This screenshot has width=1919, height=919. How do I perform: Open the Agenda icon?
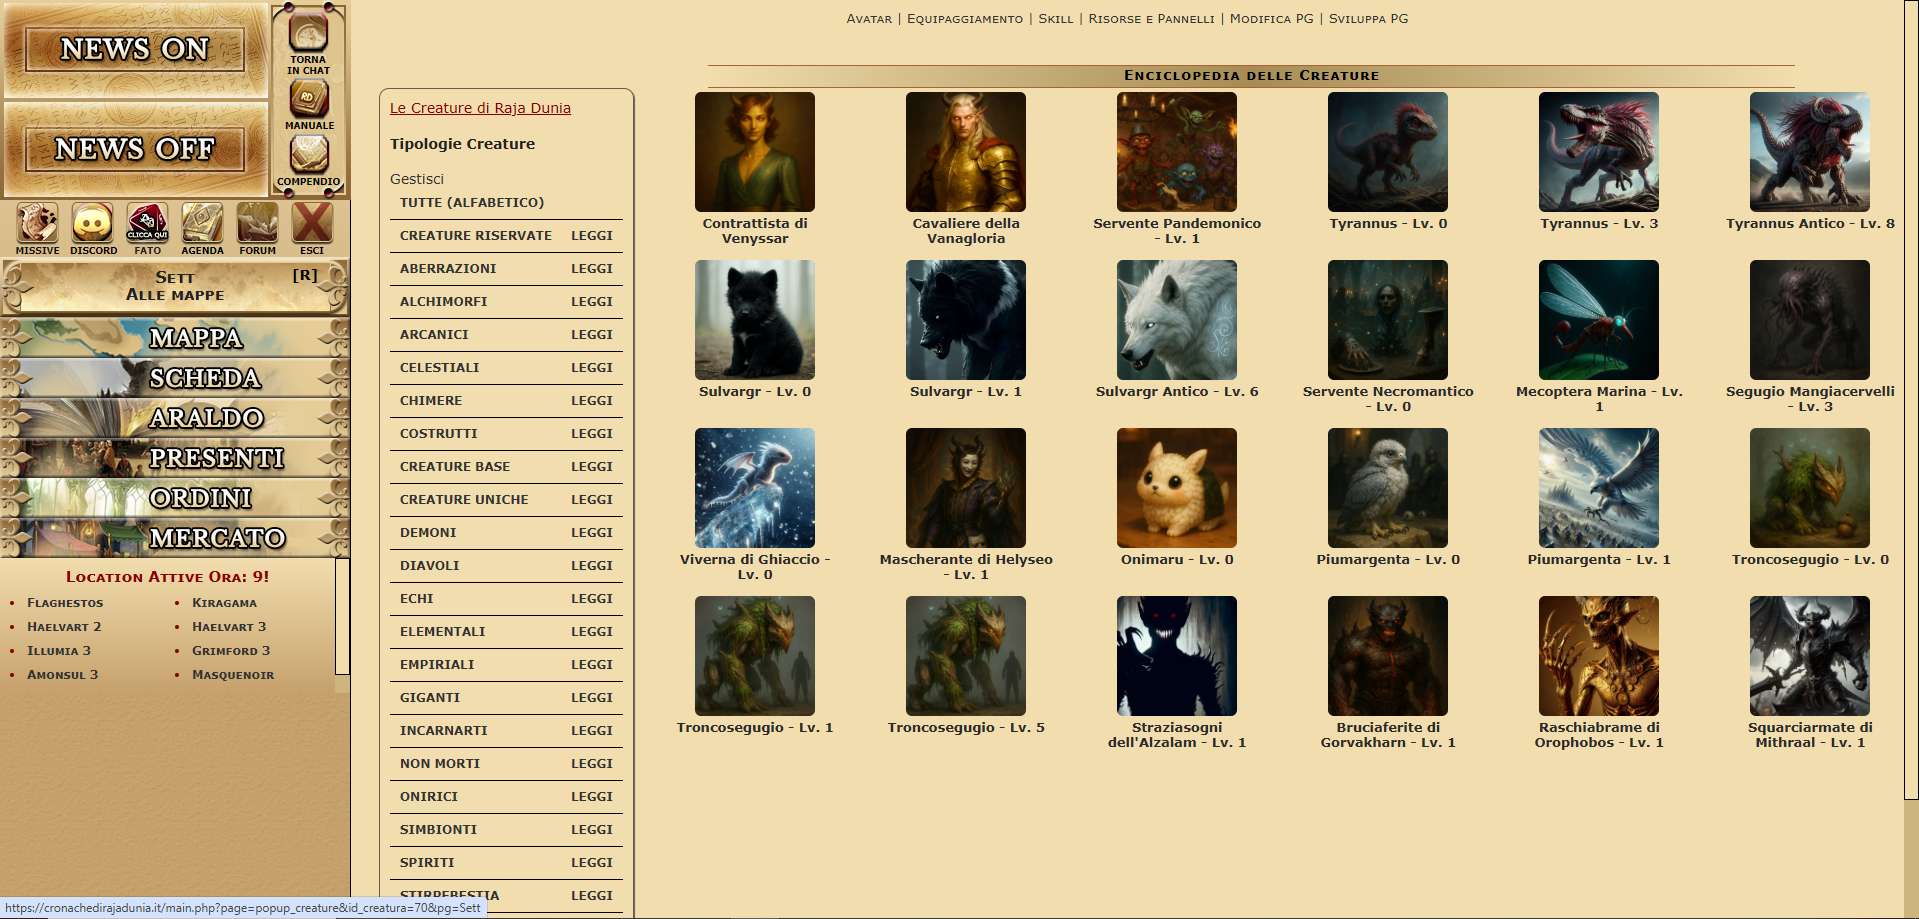[202, 224]
